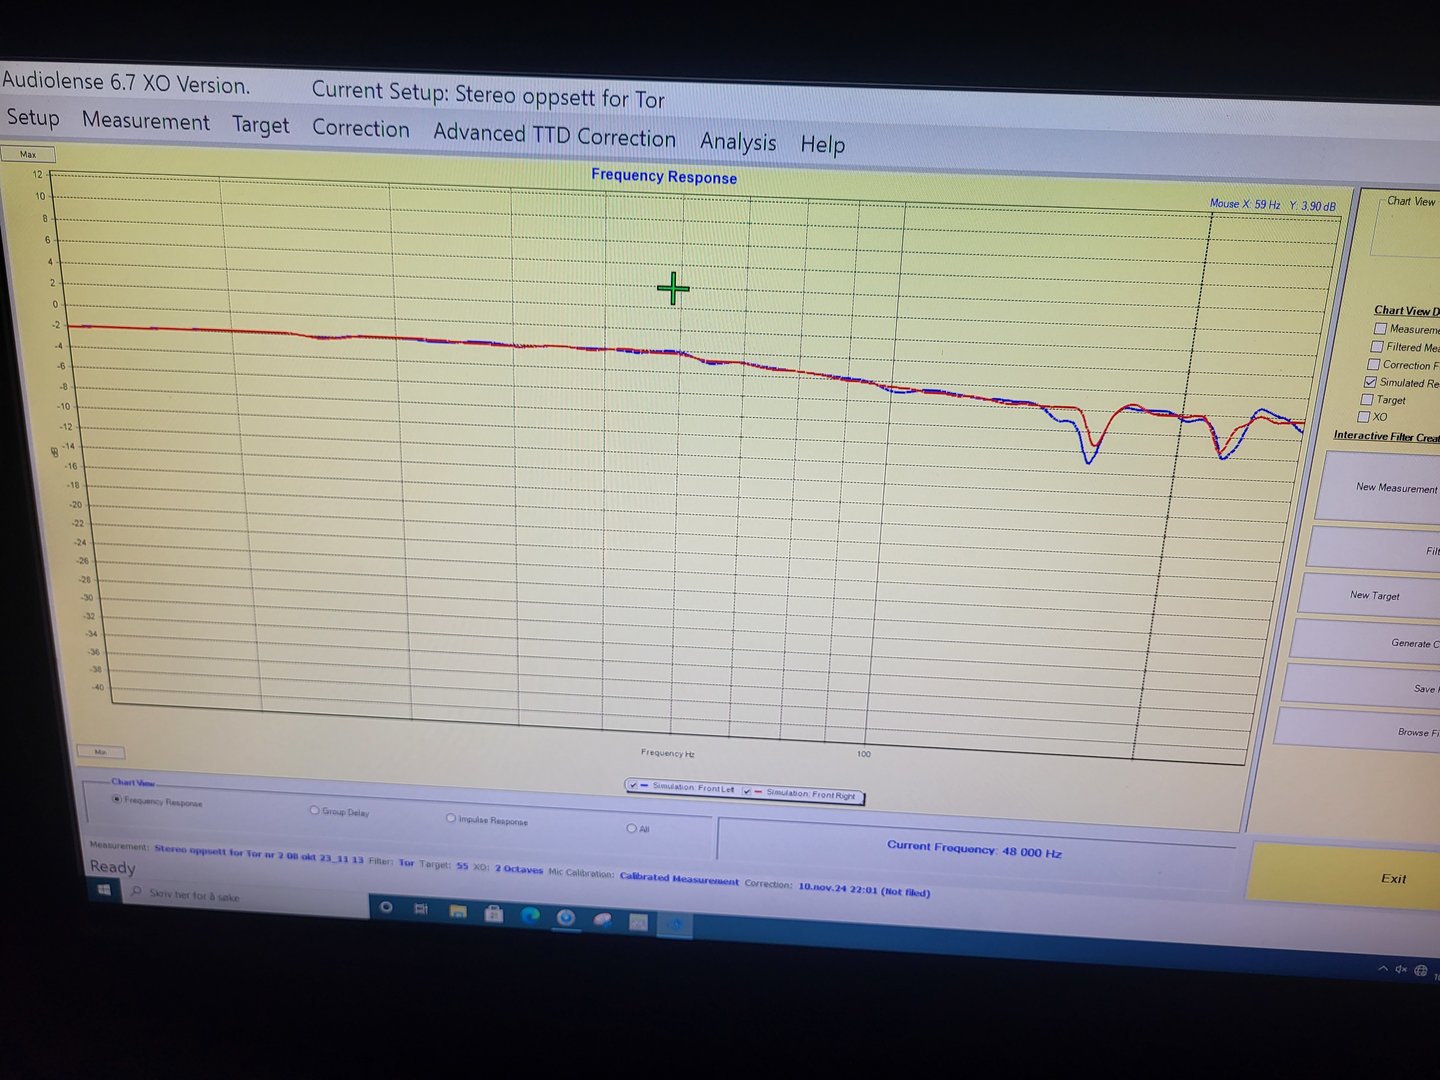Open the Advanced TTD Correction menu
The width and height of the screenshot is (1440, 1080).
pyautogui.click(x=555, y=135)
